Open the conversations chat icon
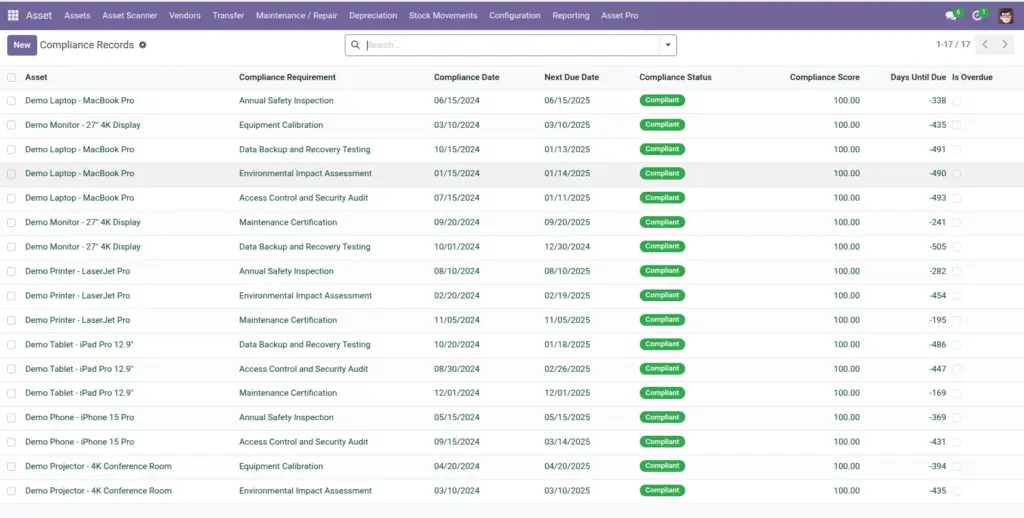 pos(951,15)
